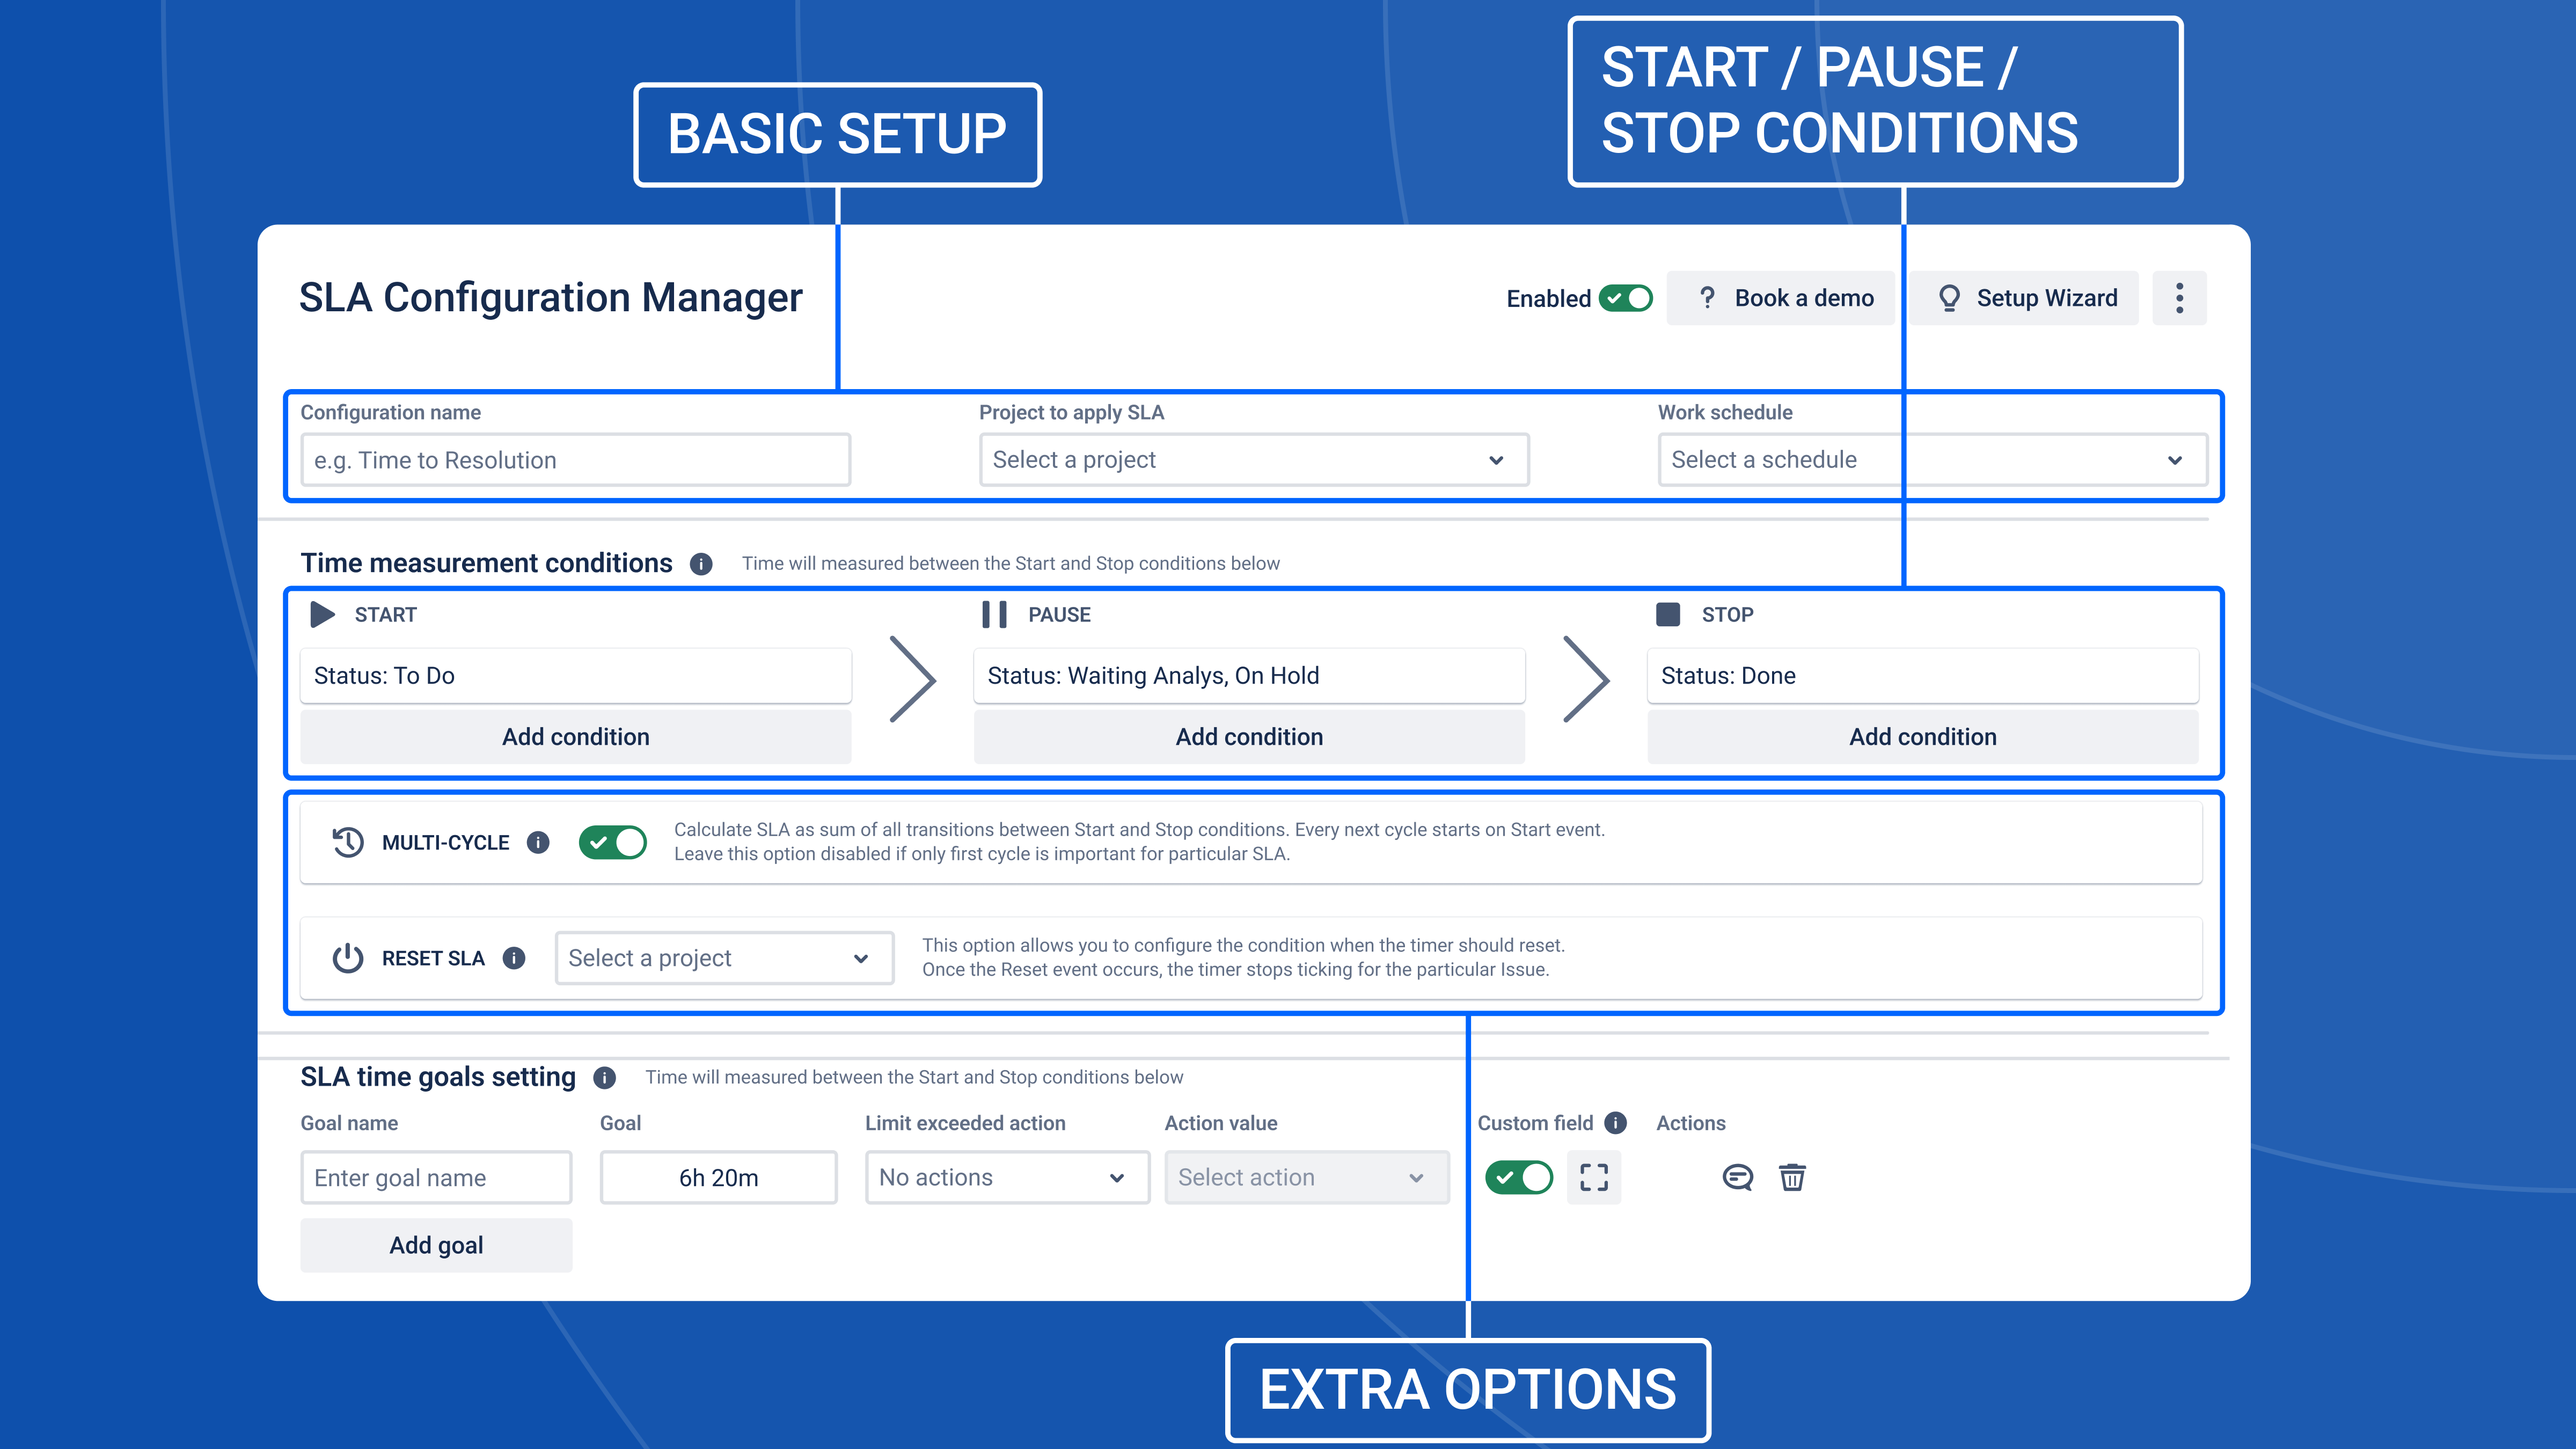This screenshot has width=2576, height=1449.
Task: Toggle the Enabled switch off
Action: (x=1625, y=298)
